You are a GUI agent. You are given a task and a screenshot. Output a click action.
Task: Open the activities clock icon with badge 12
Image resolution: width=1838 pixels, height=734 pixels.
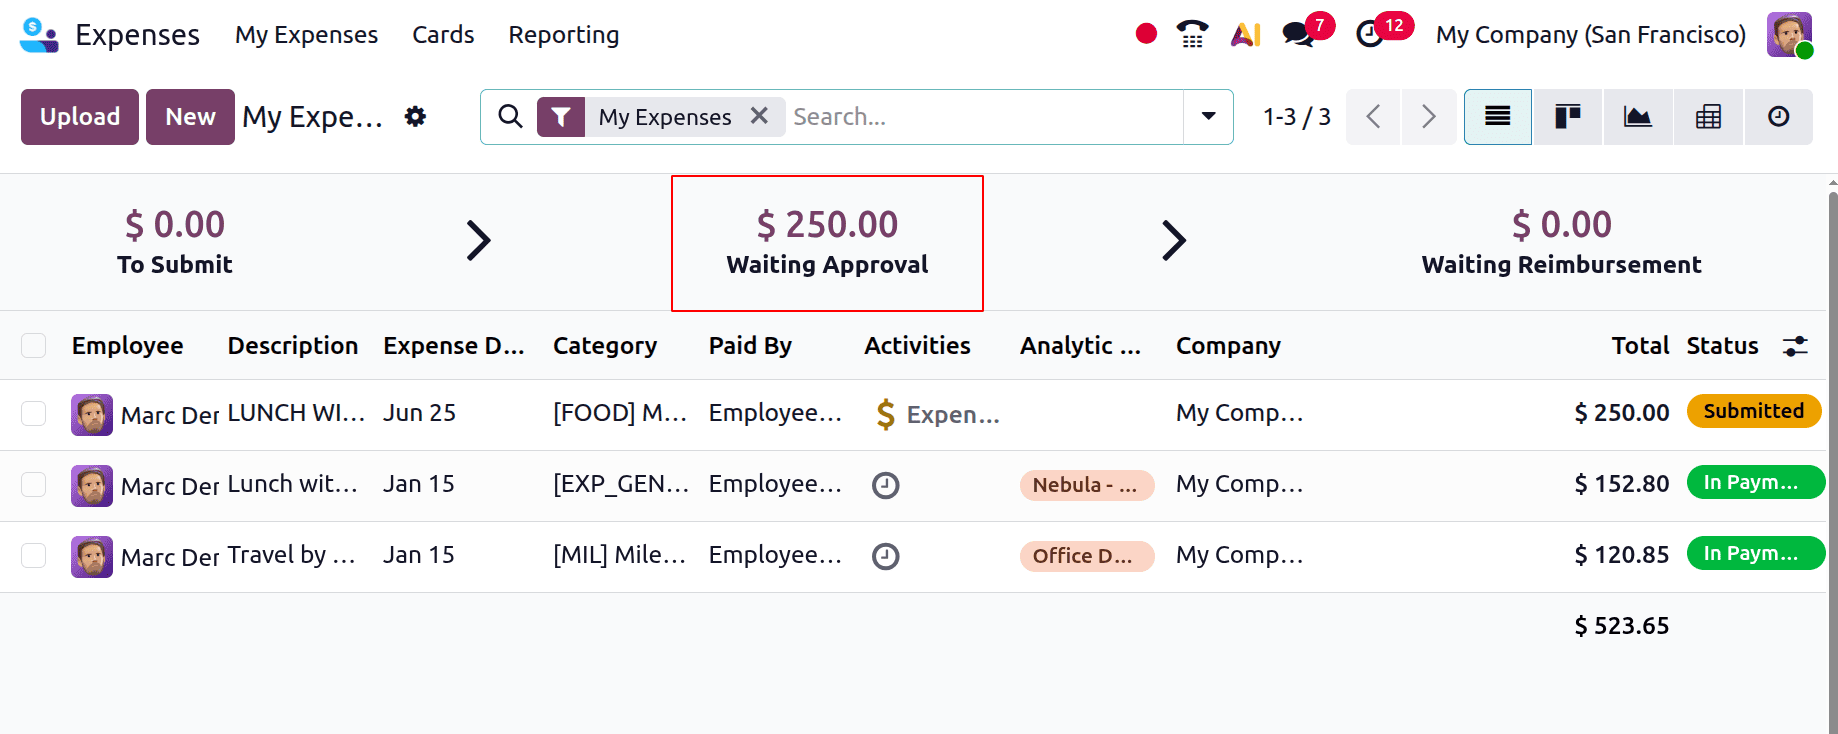point(1369,34)
